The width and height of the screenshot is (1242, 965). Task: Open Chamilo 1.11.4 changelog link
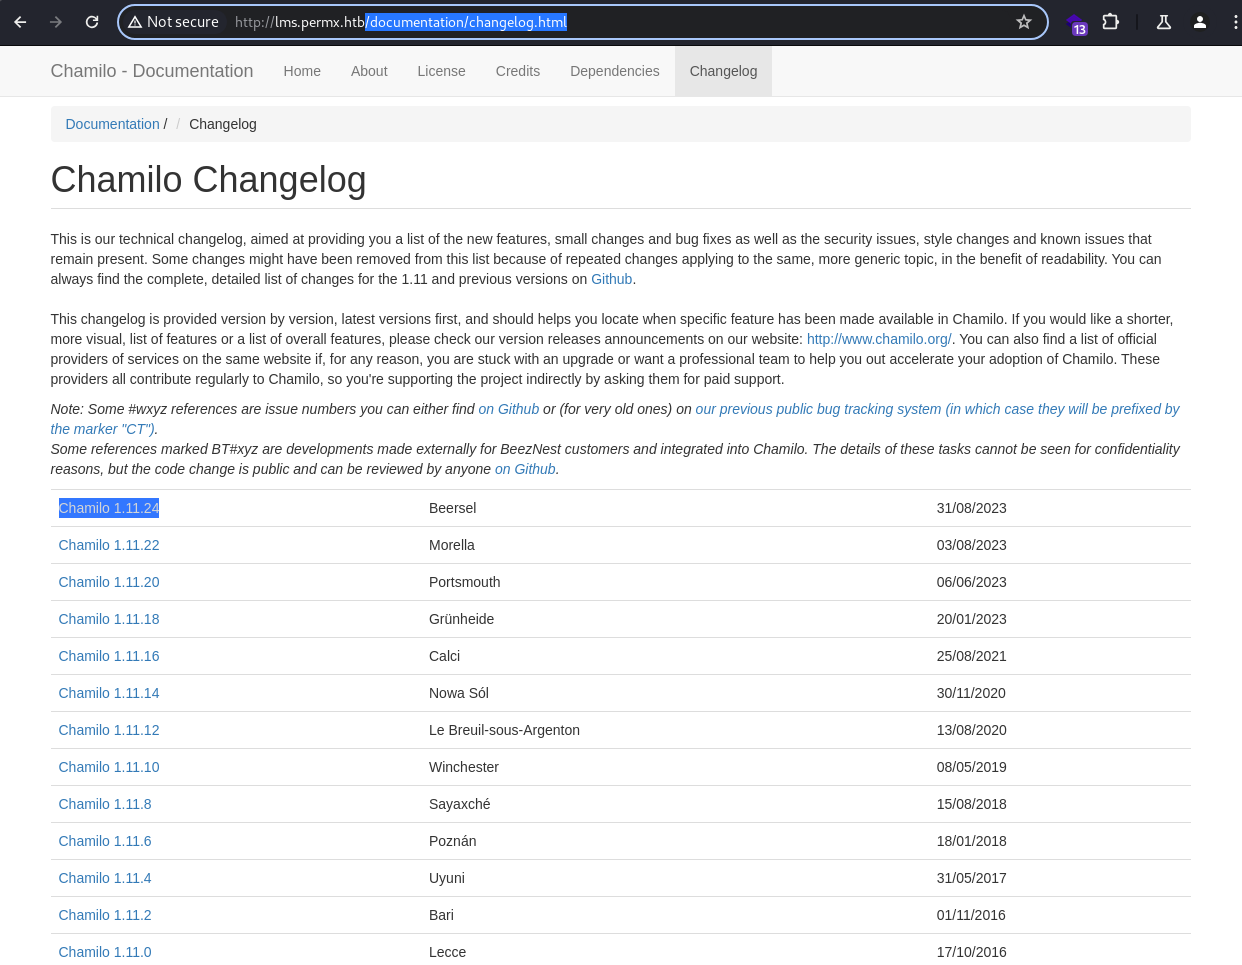pos(105,878)
